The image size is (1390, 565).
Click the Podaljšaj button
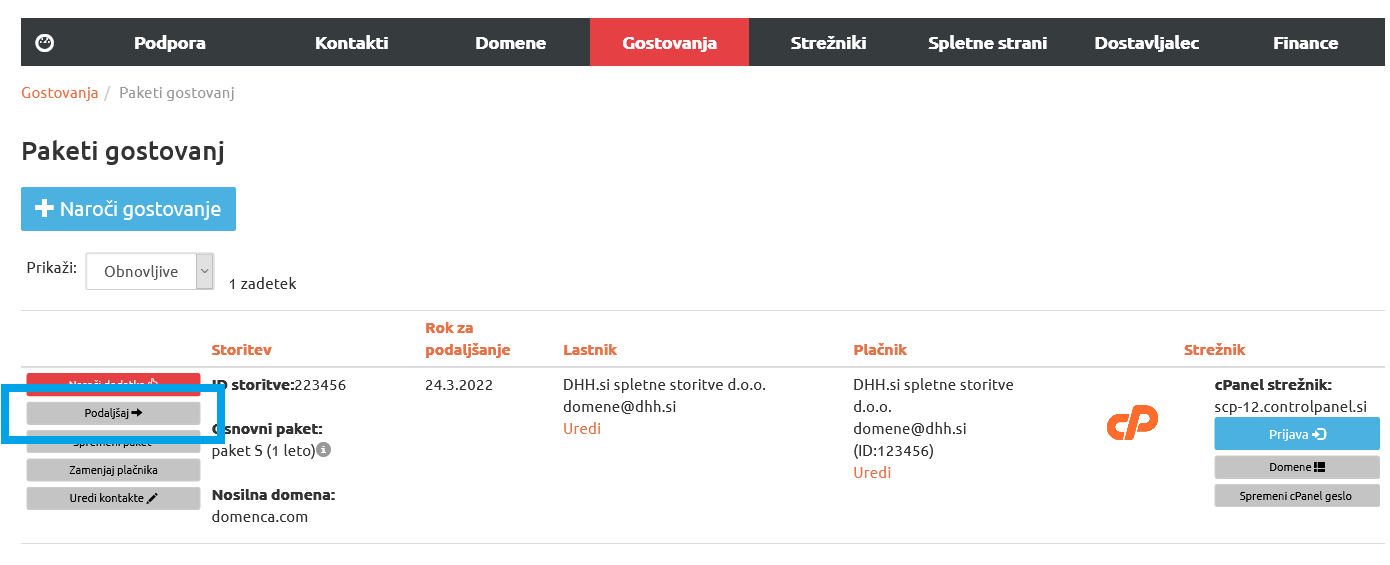point(113,412)
